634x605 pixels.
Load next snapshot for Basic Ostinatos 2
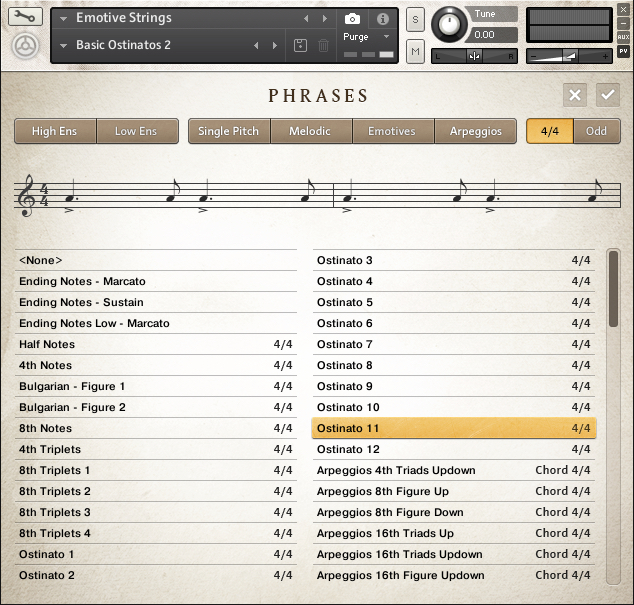tap(275, 45)
